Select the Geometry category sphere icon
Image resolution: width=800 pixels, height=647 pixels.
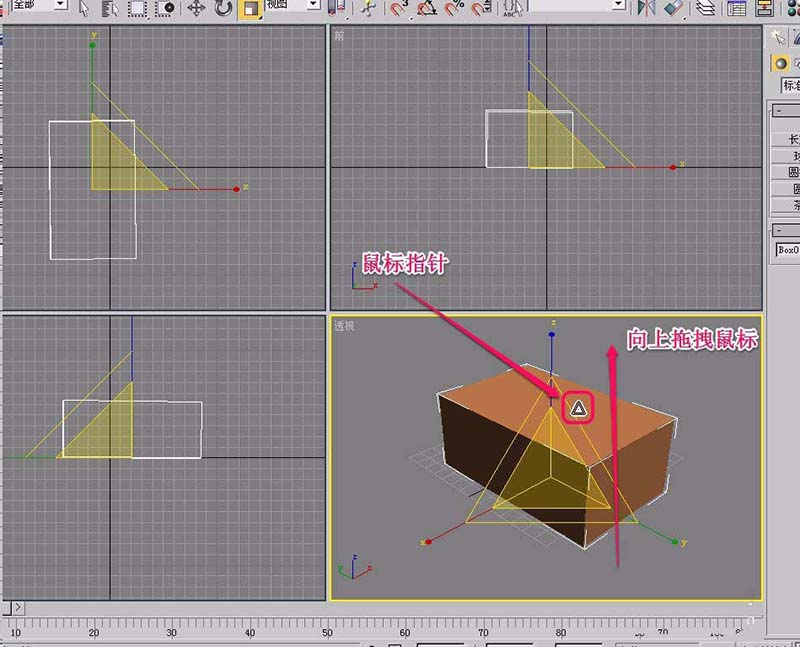coord(780,63)
